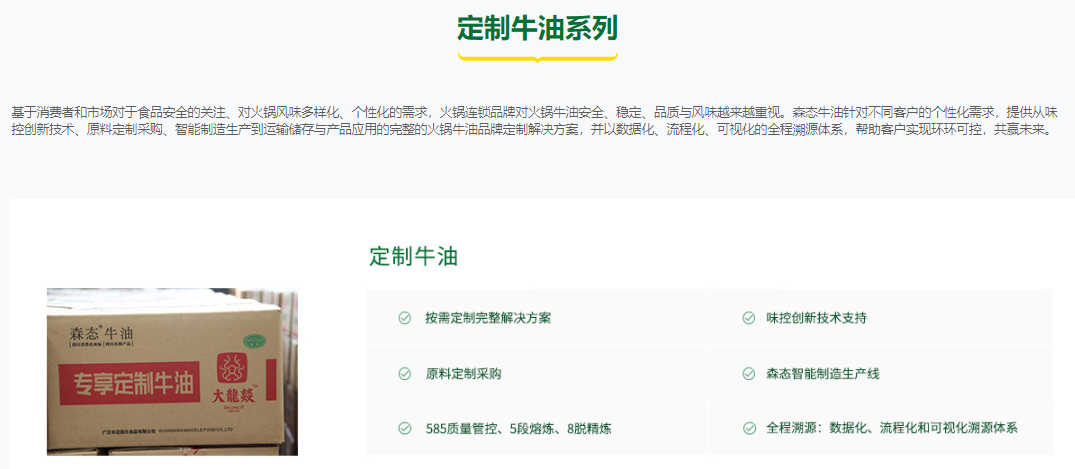
Task: Click checkmark icon beside 味控创新技术支持
Action: tap(749, 318)
